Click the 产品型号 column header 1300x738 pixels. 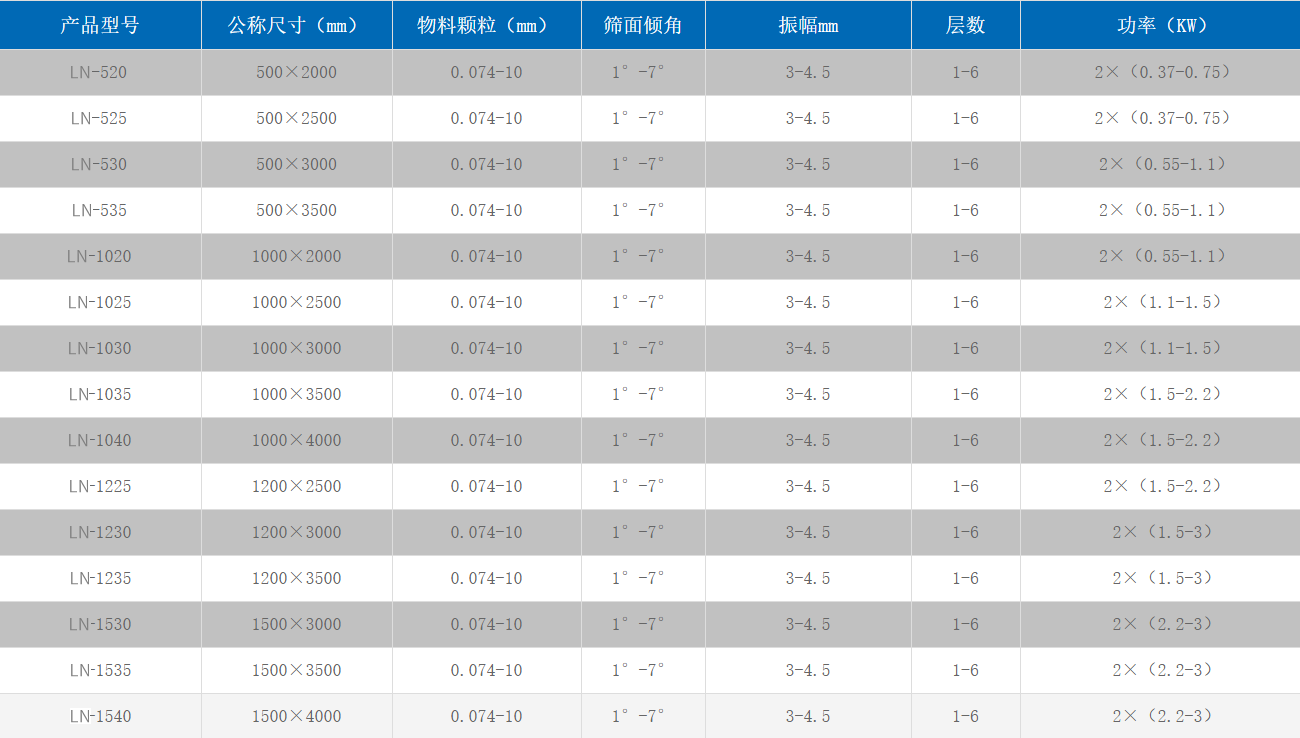pyautogui.click(x=100, y=25)
